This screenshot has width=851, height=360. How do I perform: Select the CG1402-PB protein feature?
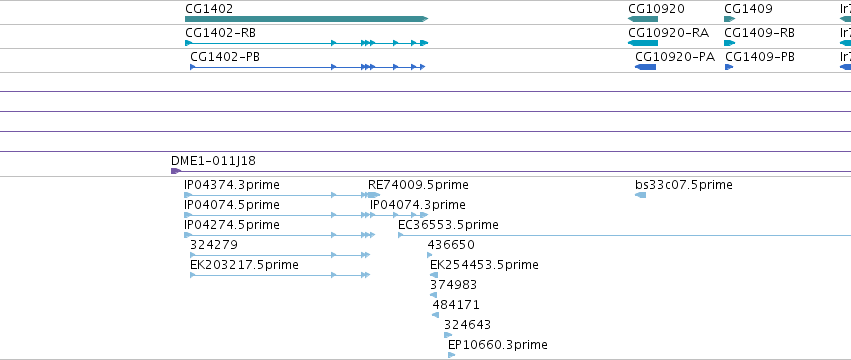307,67
